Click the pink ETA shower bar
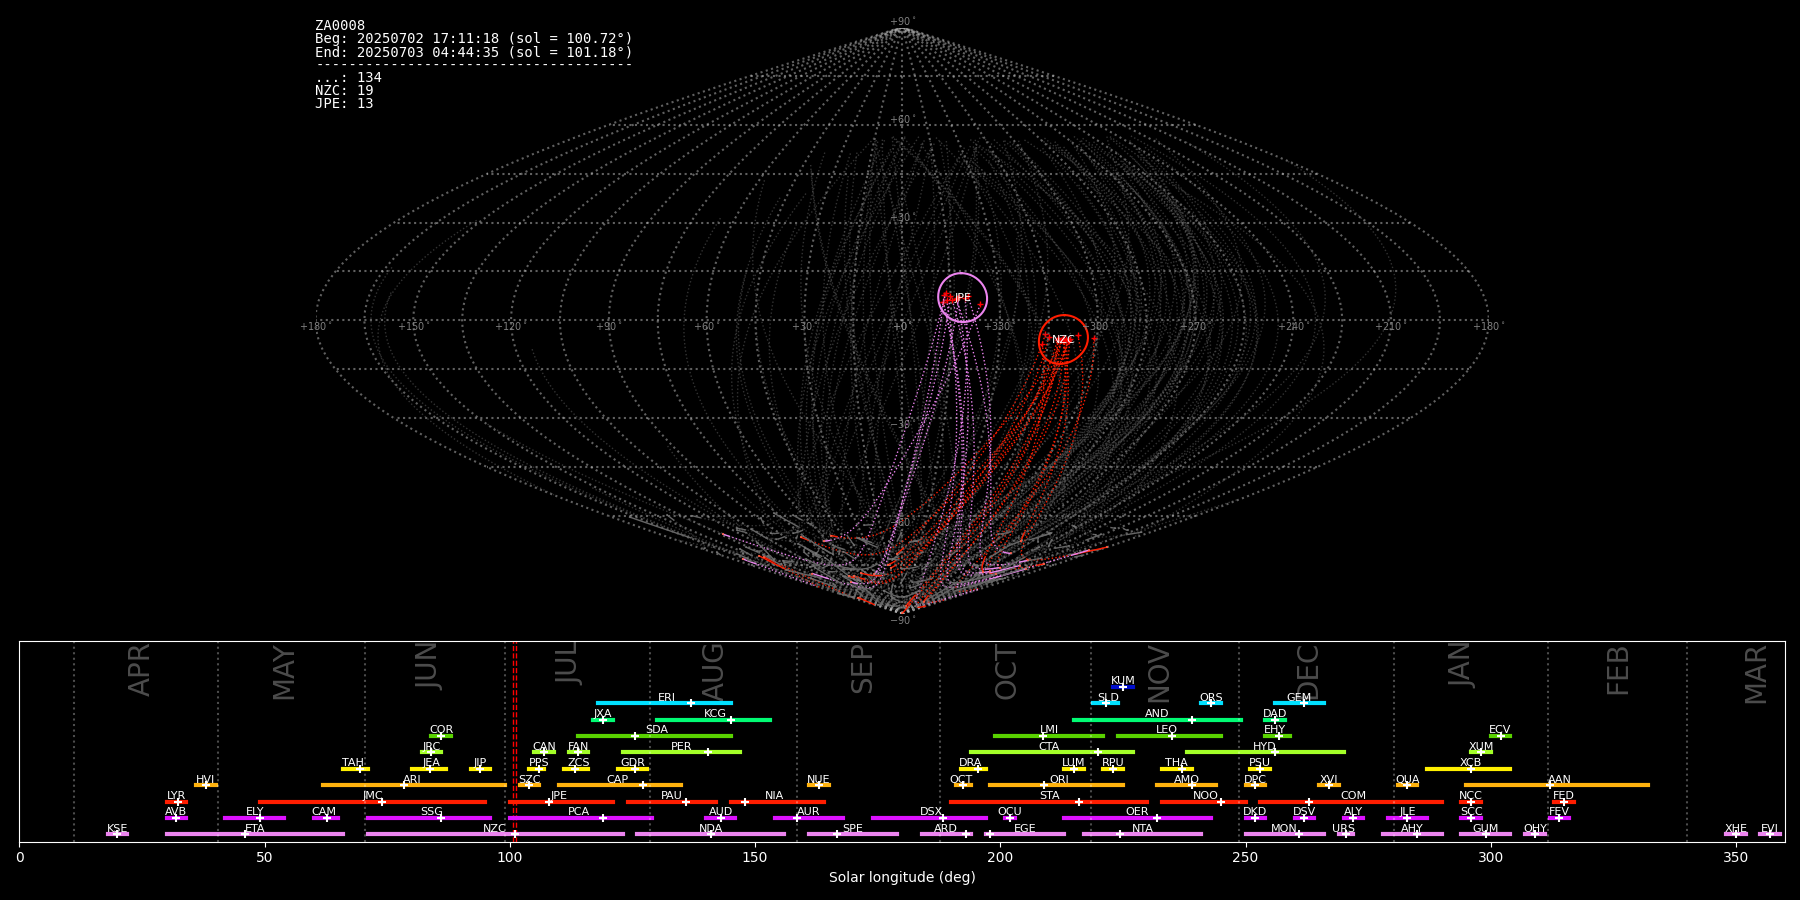This screenshot has height=900, width=1800. pyautogui.click(x=254, y=834)
